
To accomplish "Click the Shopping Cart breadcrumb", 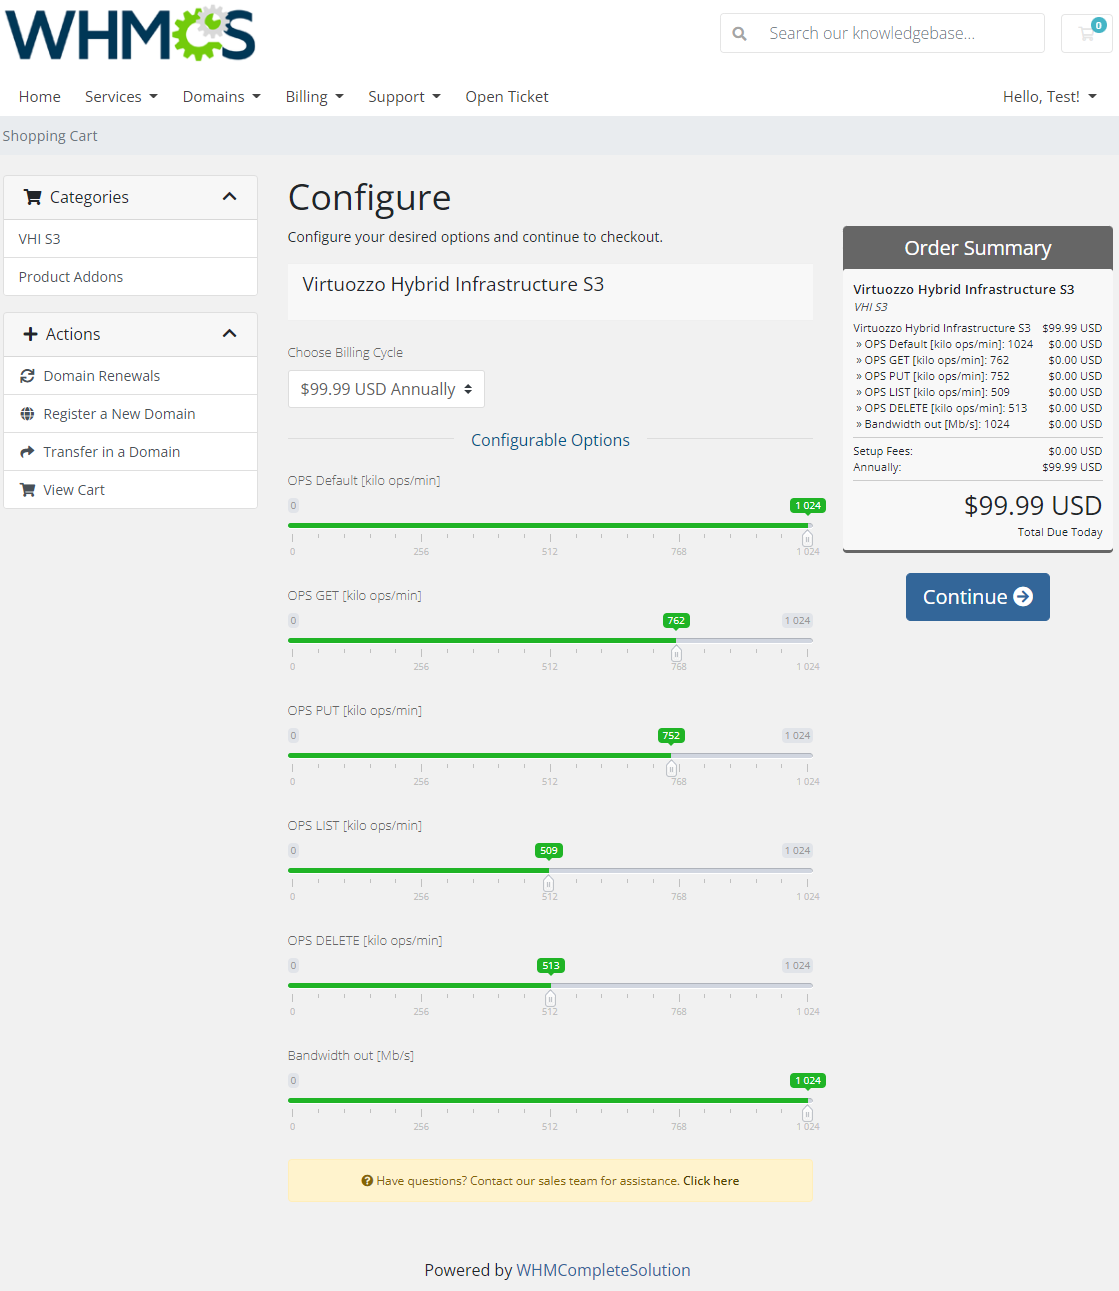I will (50, 136).
